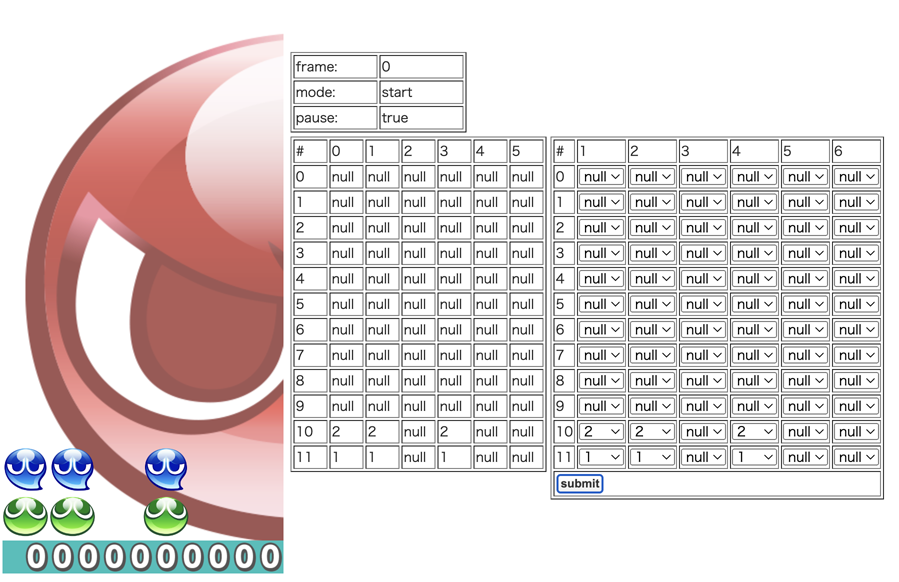Open dropdown at row 11 column 2

(x=652, y=457)
